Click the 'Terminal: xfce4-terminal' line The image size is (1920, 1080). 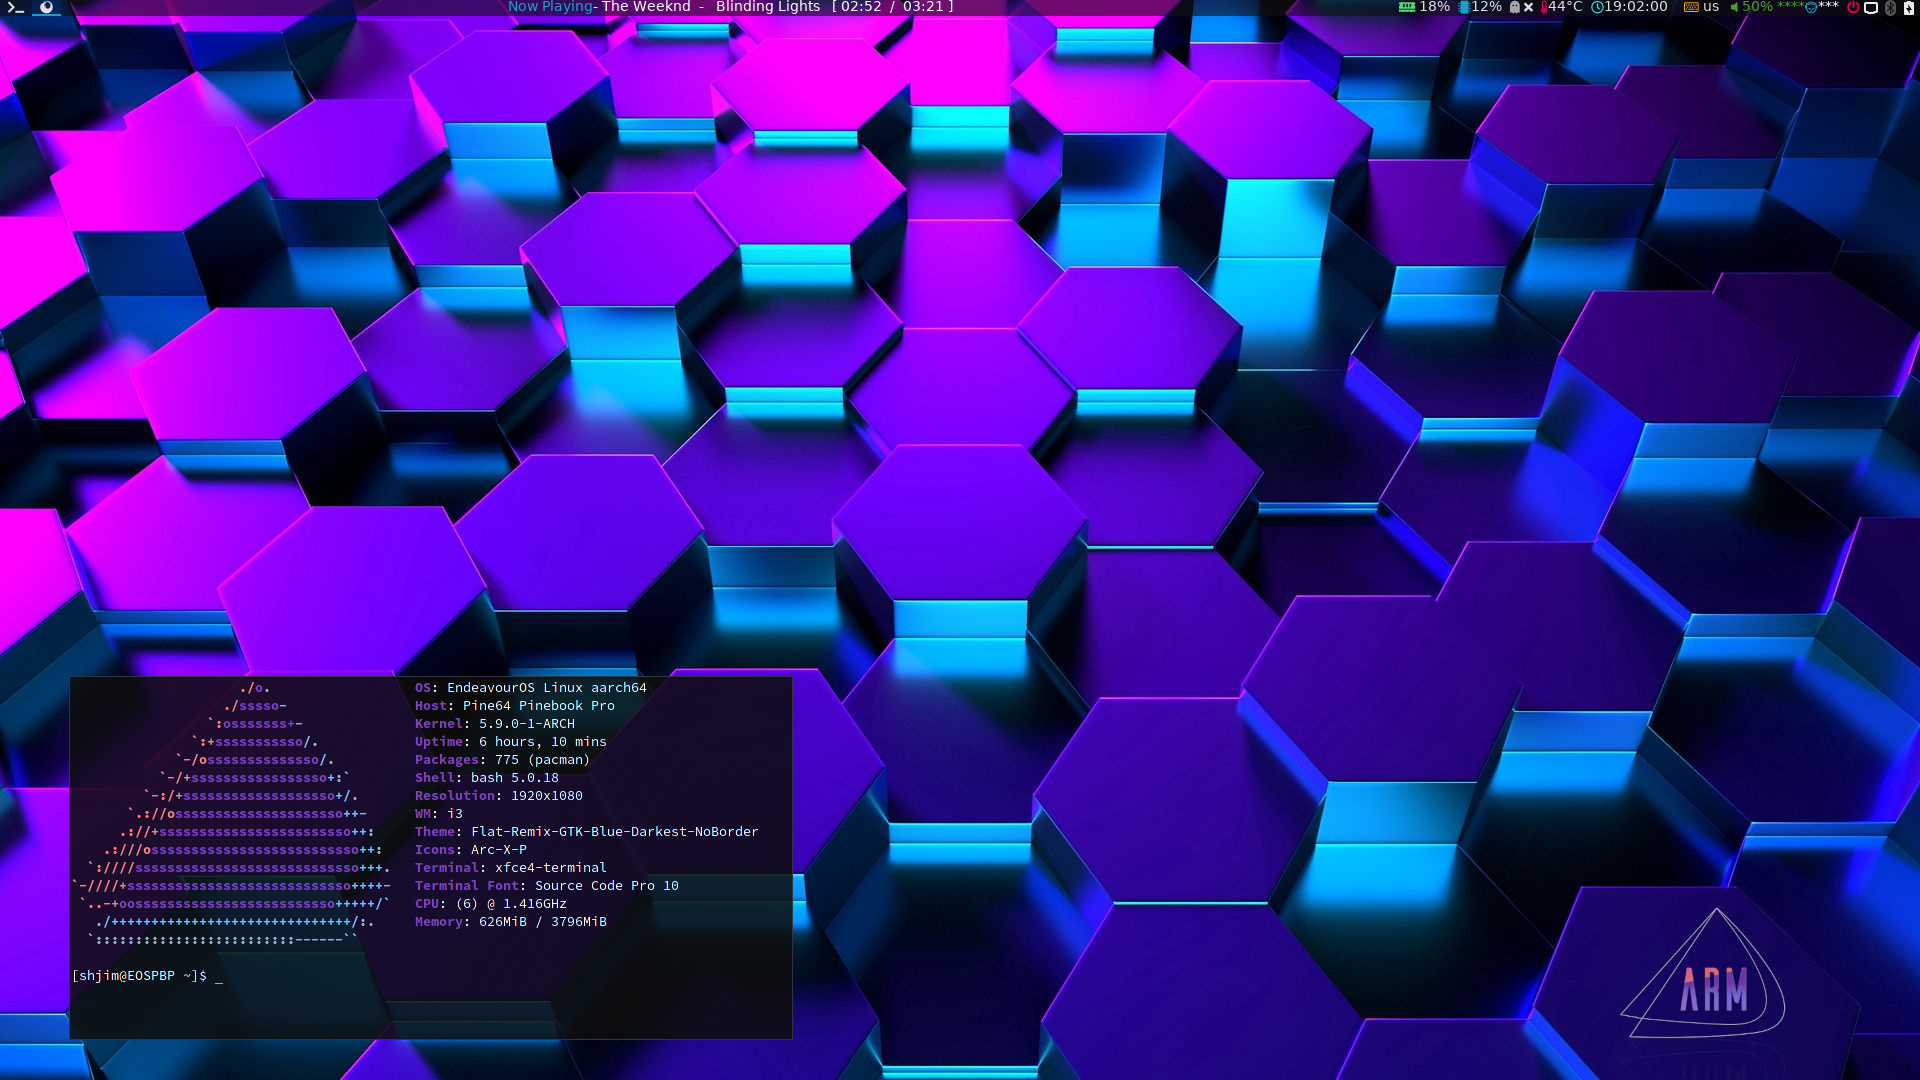(511, 868)
